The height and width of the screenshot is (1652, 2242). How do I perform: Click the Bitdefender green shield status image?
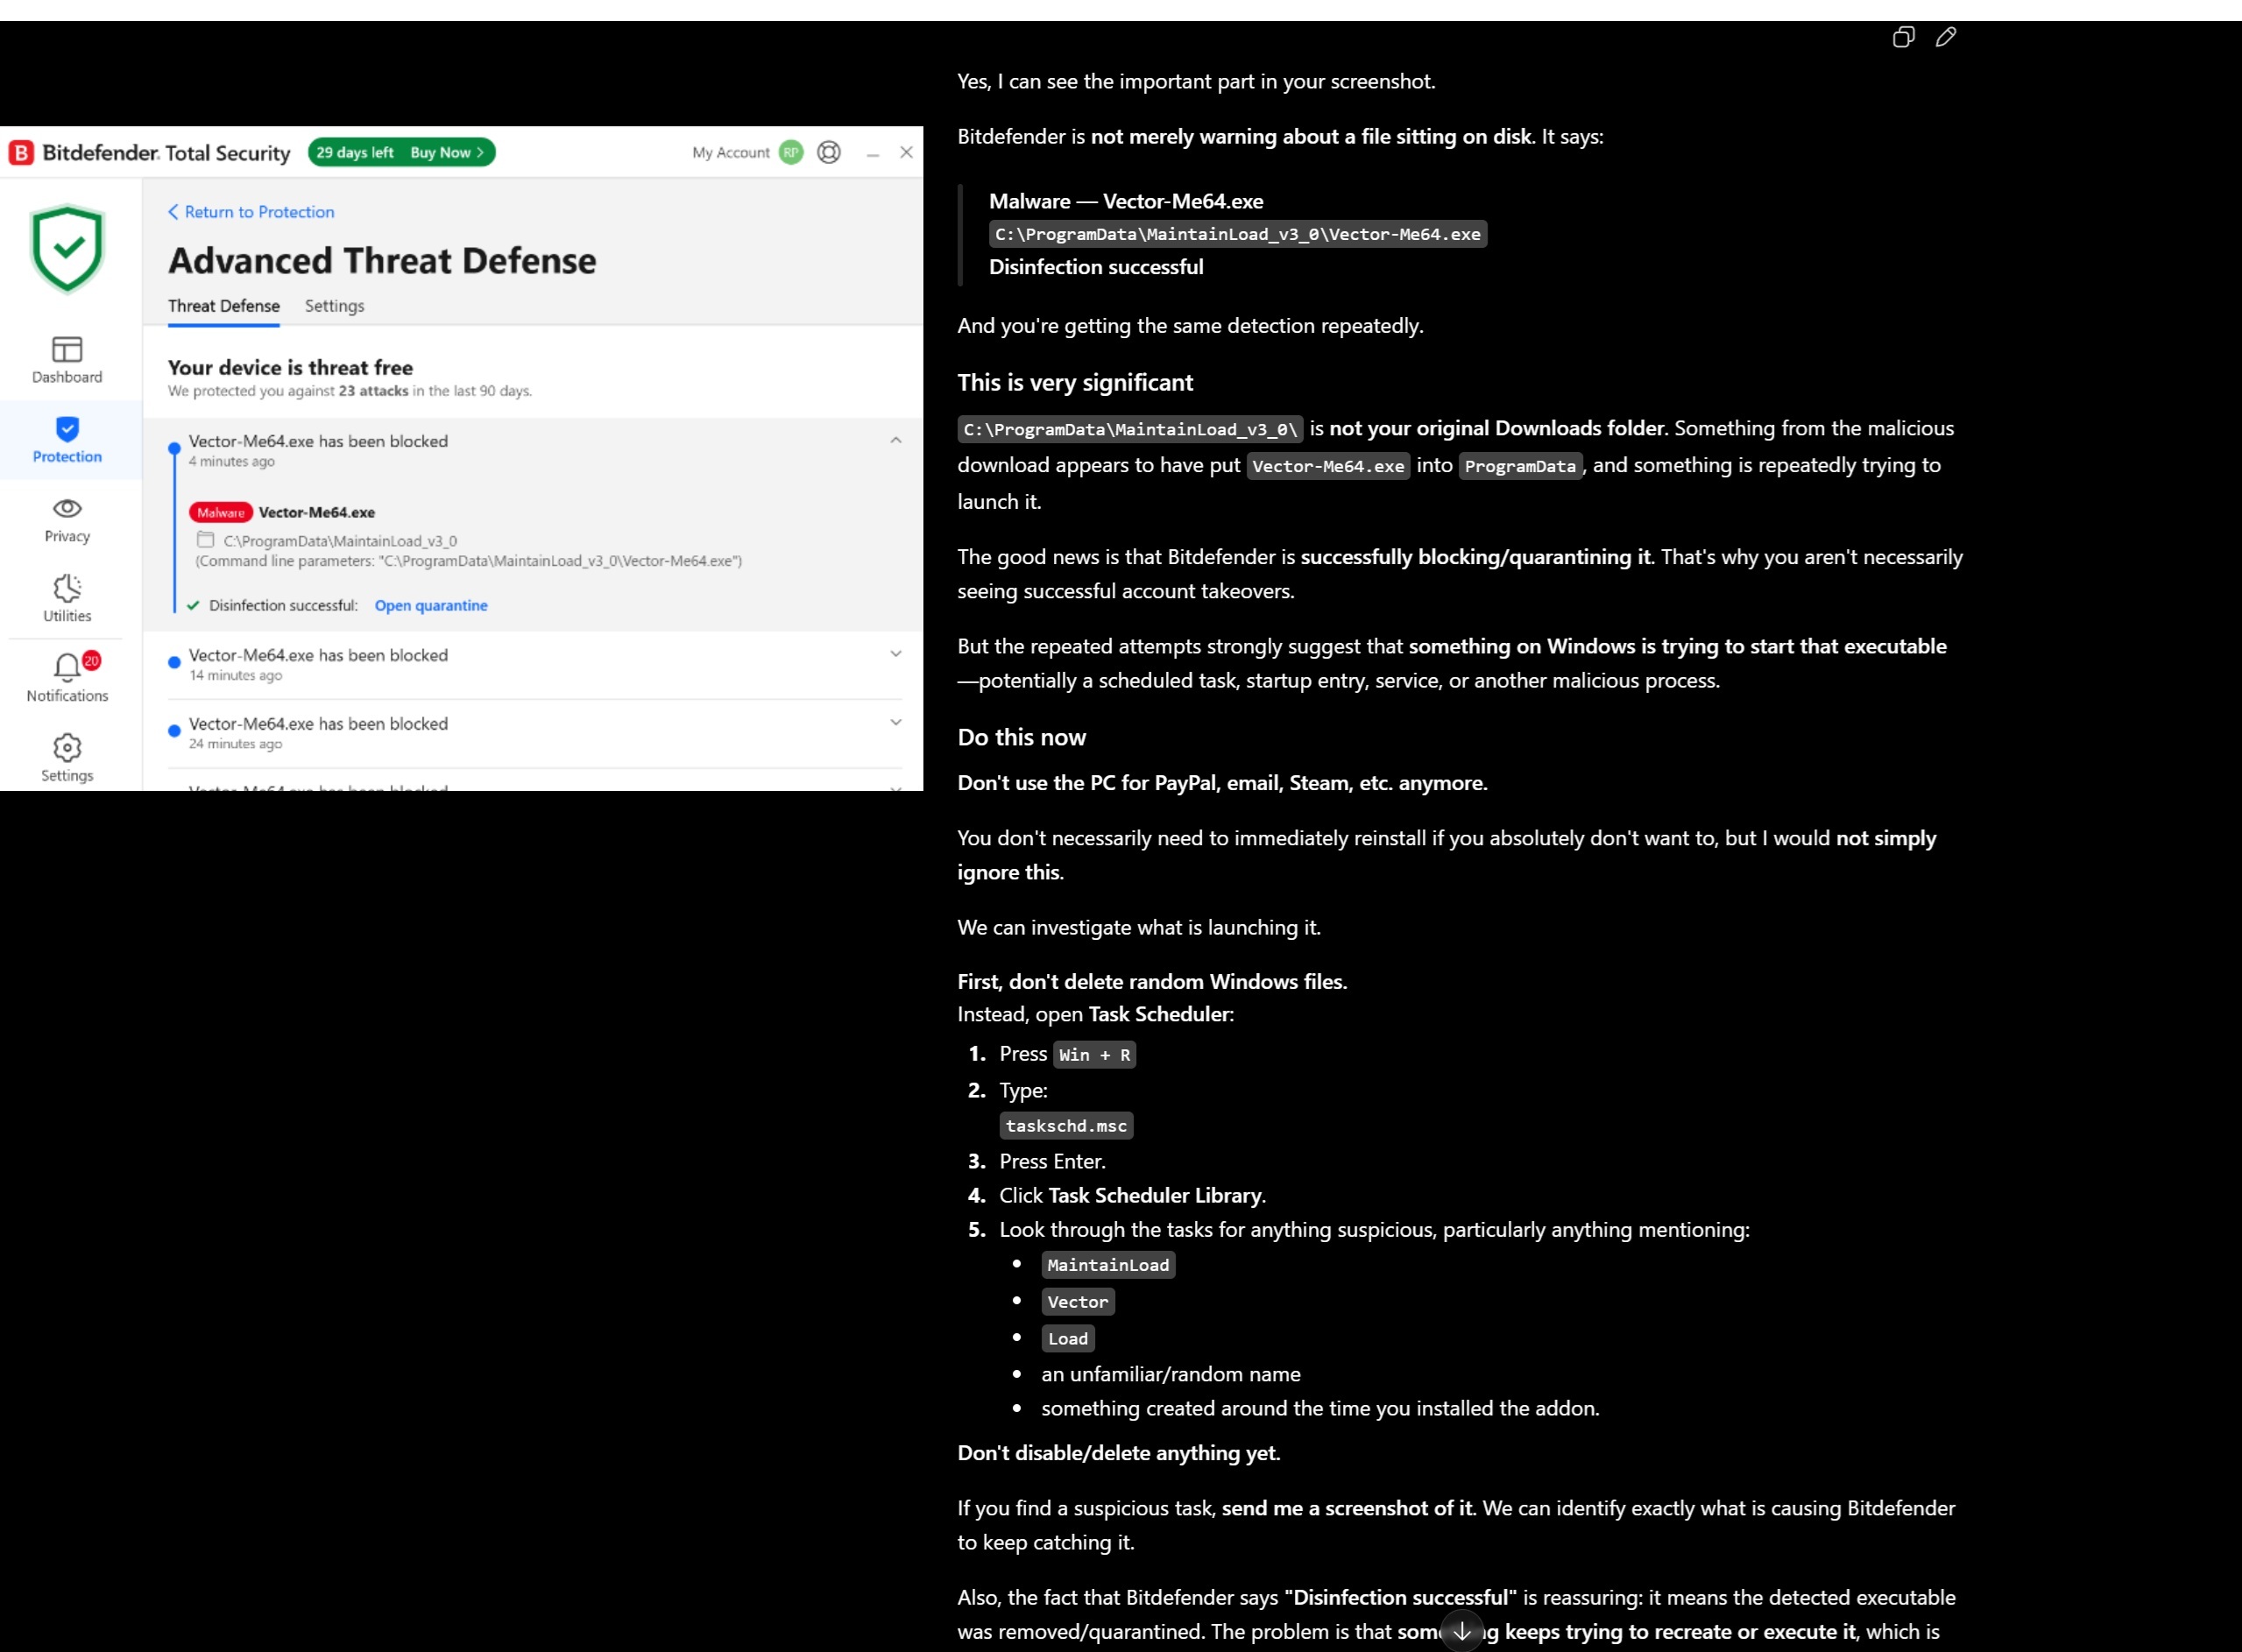click(x=67, y=248)
